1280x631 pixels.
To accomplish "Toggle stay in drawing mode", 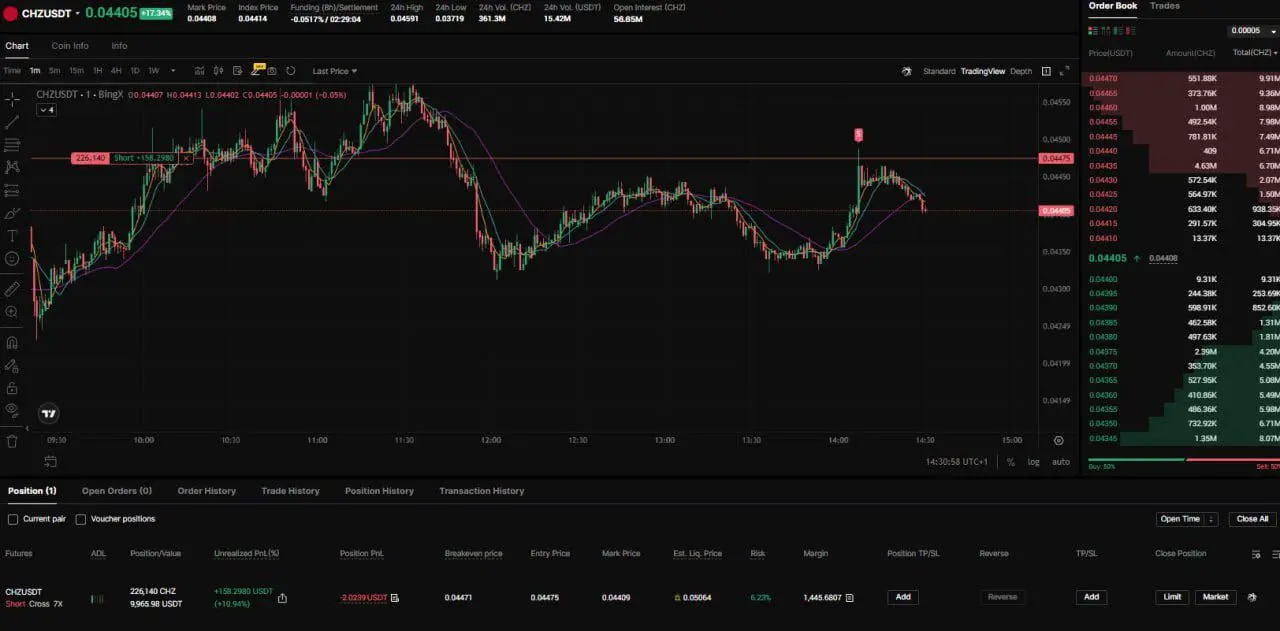I will pyautogui.click(x=12, y=365).
